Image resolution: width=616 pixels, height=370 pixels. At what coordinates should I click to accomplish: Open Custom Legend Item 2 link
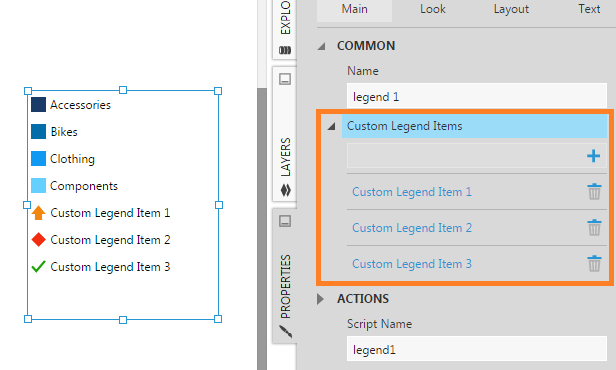click(x=412, y=228)
